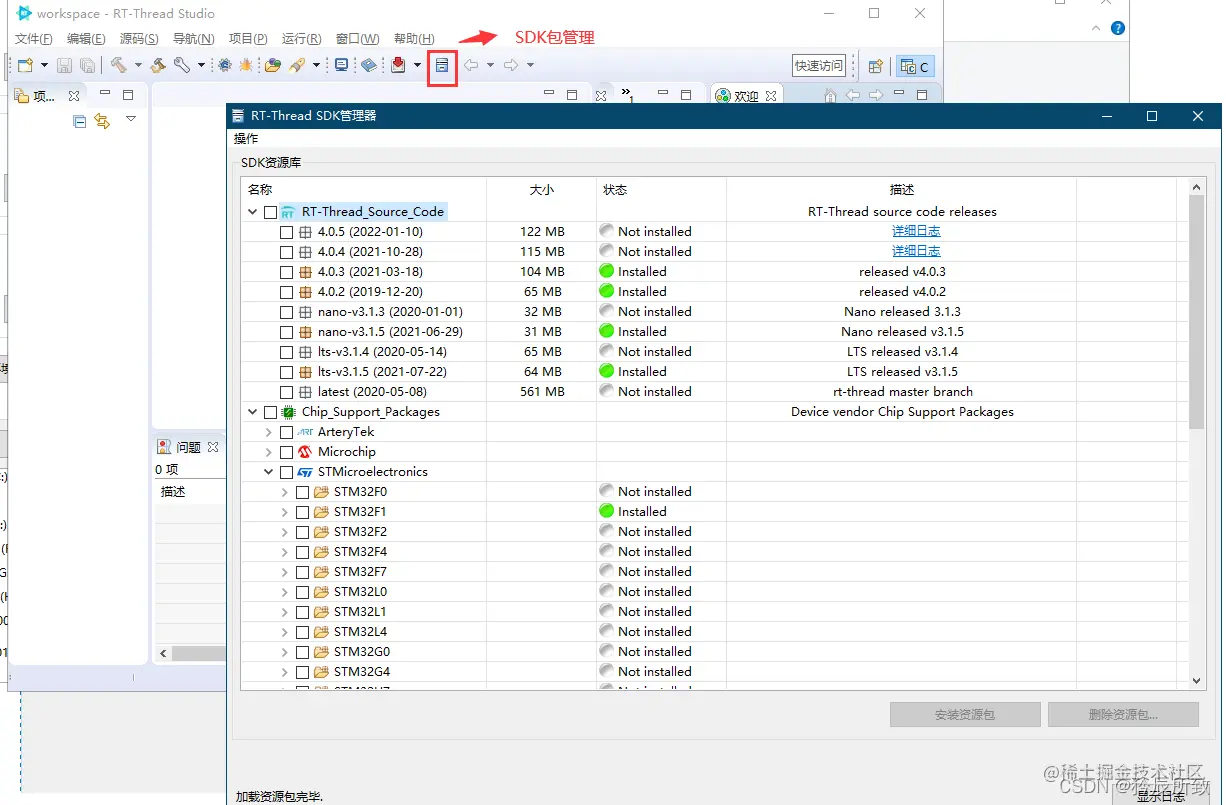Tick the STM32F4 package checkbox

coord(302,552)
